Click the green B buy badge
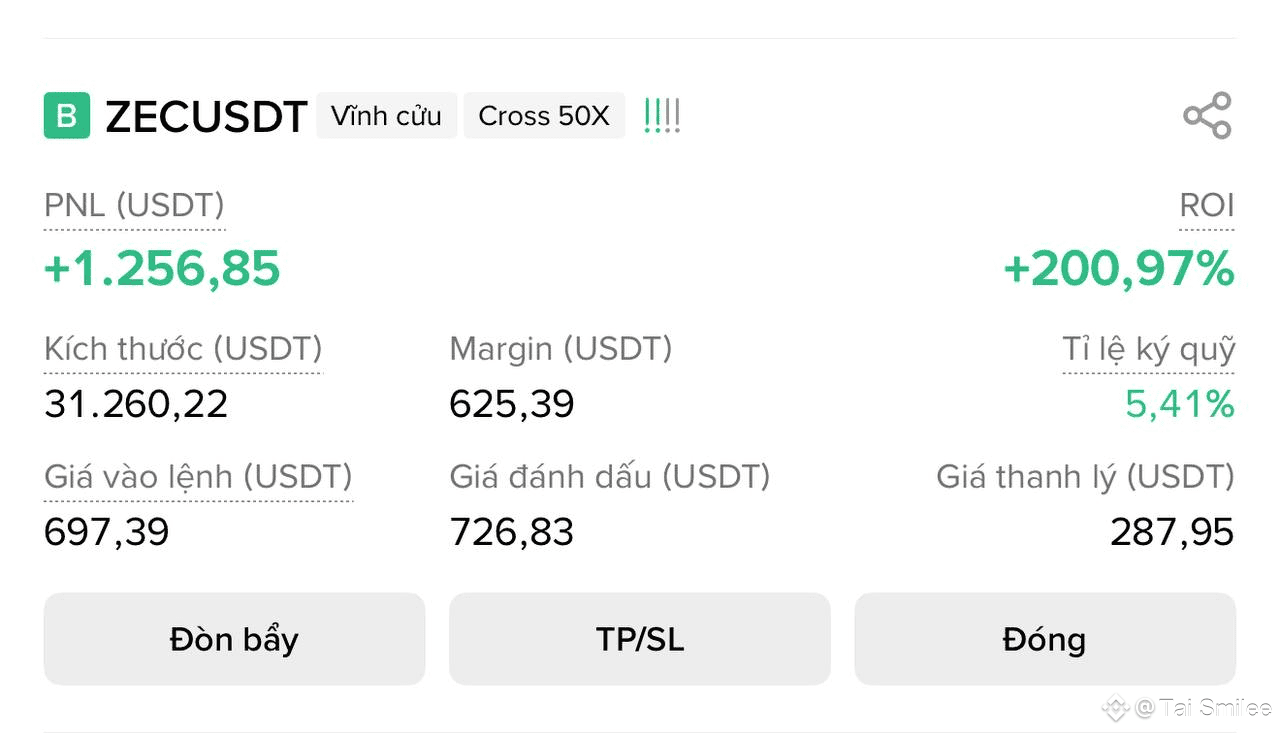 point(67,116)
